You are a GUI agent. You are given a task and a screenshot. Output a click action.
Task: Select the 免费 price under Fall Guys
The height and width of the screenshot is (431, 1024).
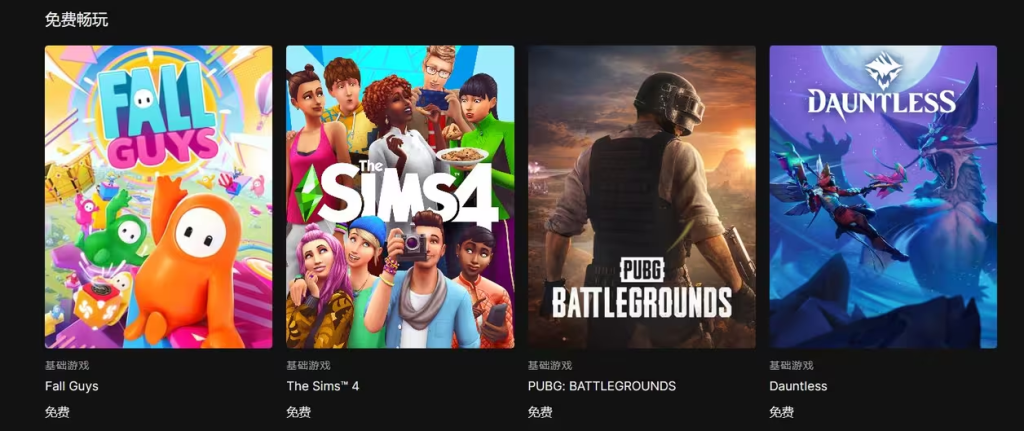tap(57, 412)
